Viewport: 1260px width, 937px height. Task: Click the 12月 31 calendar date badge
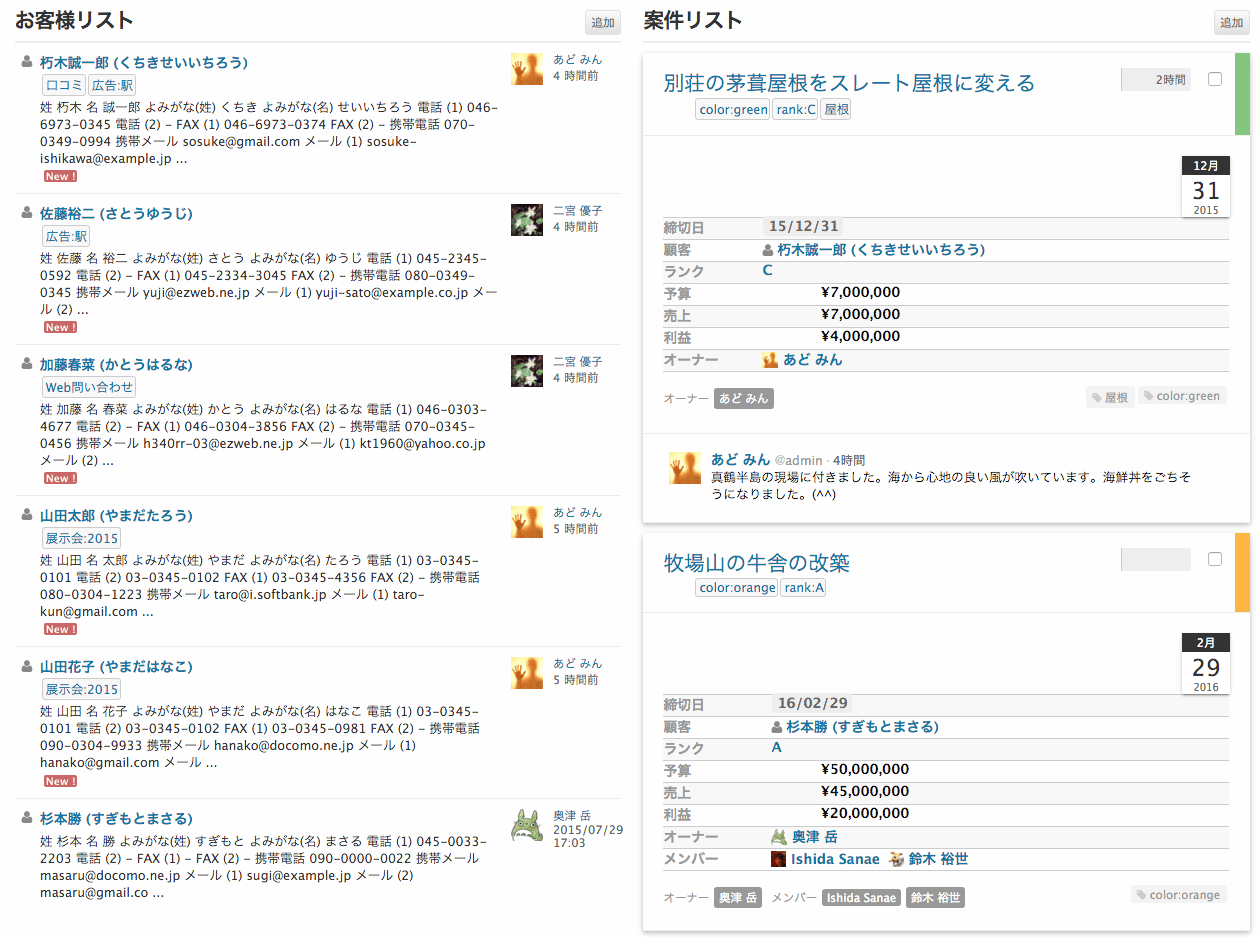1205,187
